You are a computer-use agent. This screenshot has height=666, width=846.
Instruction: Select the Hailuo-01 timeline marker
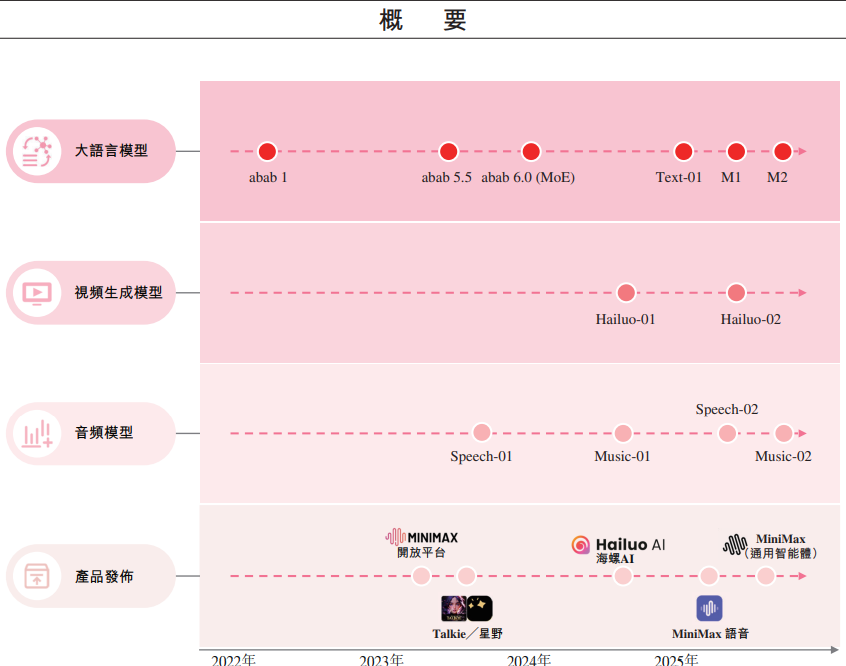(x=626, y=293)
